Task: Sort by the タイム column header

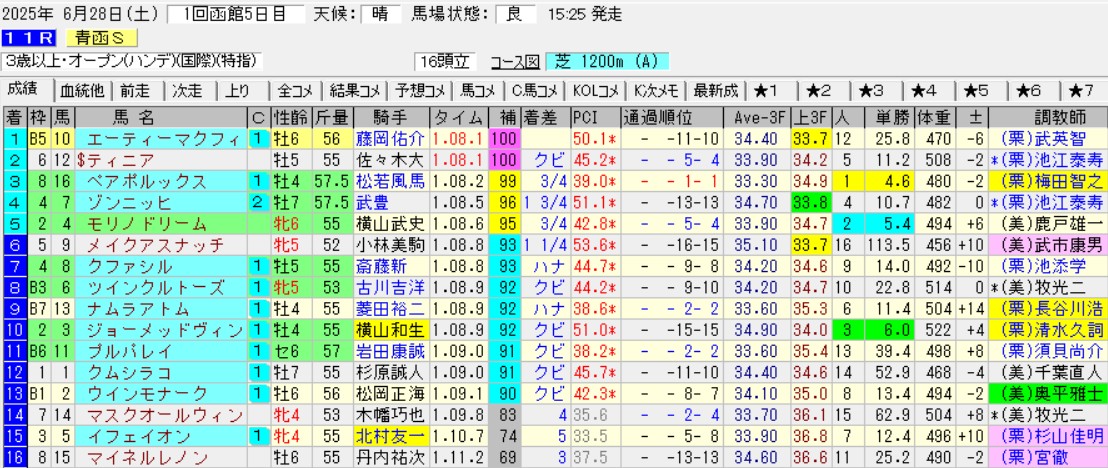Action: tap(460, 115)
